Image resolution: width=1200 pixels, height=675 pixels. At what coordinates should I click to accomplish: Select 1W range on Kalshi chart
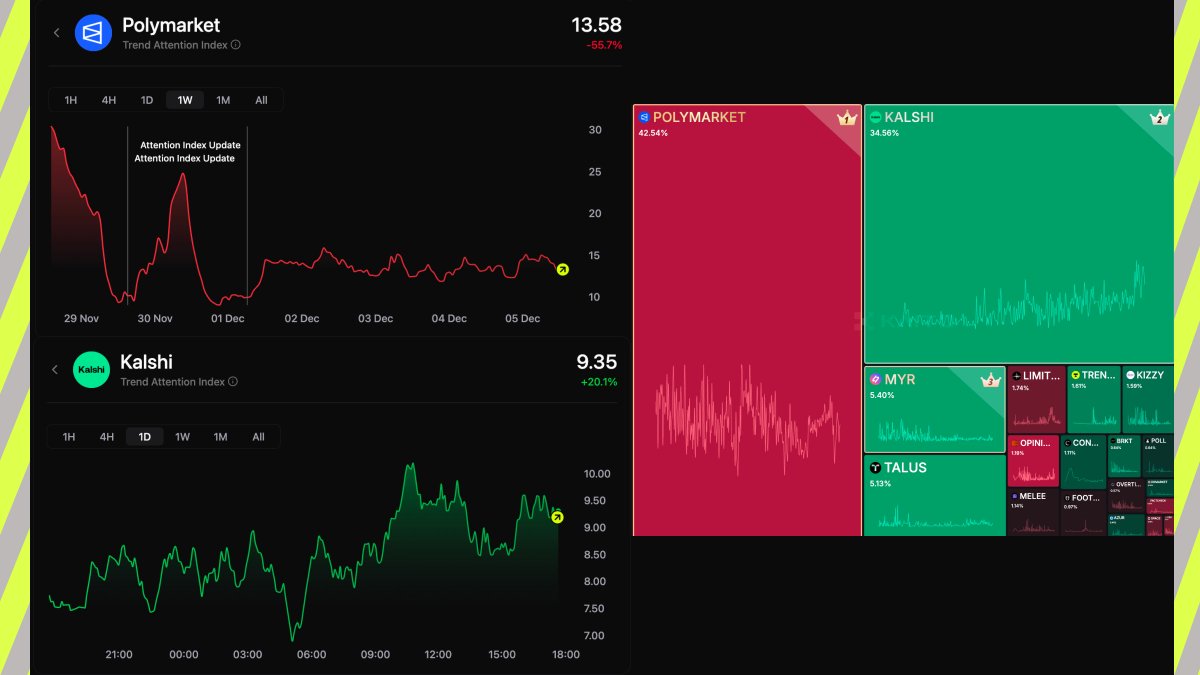(183, 437)
